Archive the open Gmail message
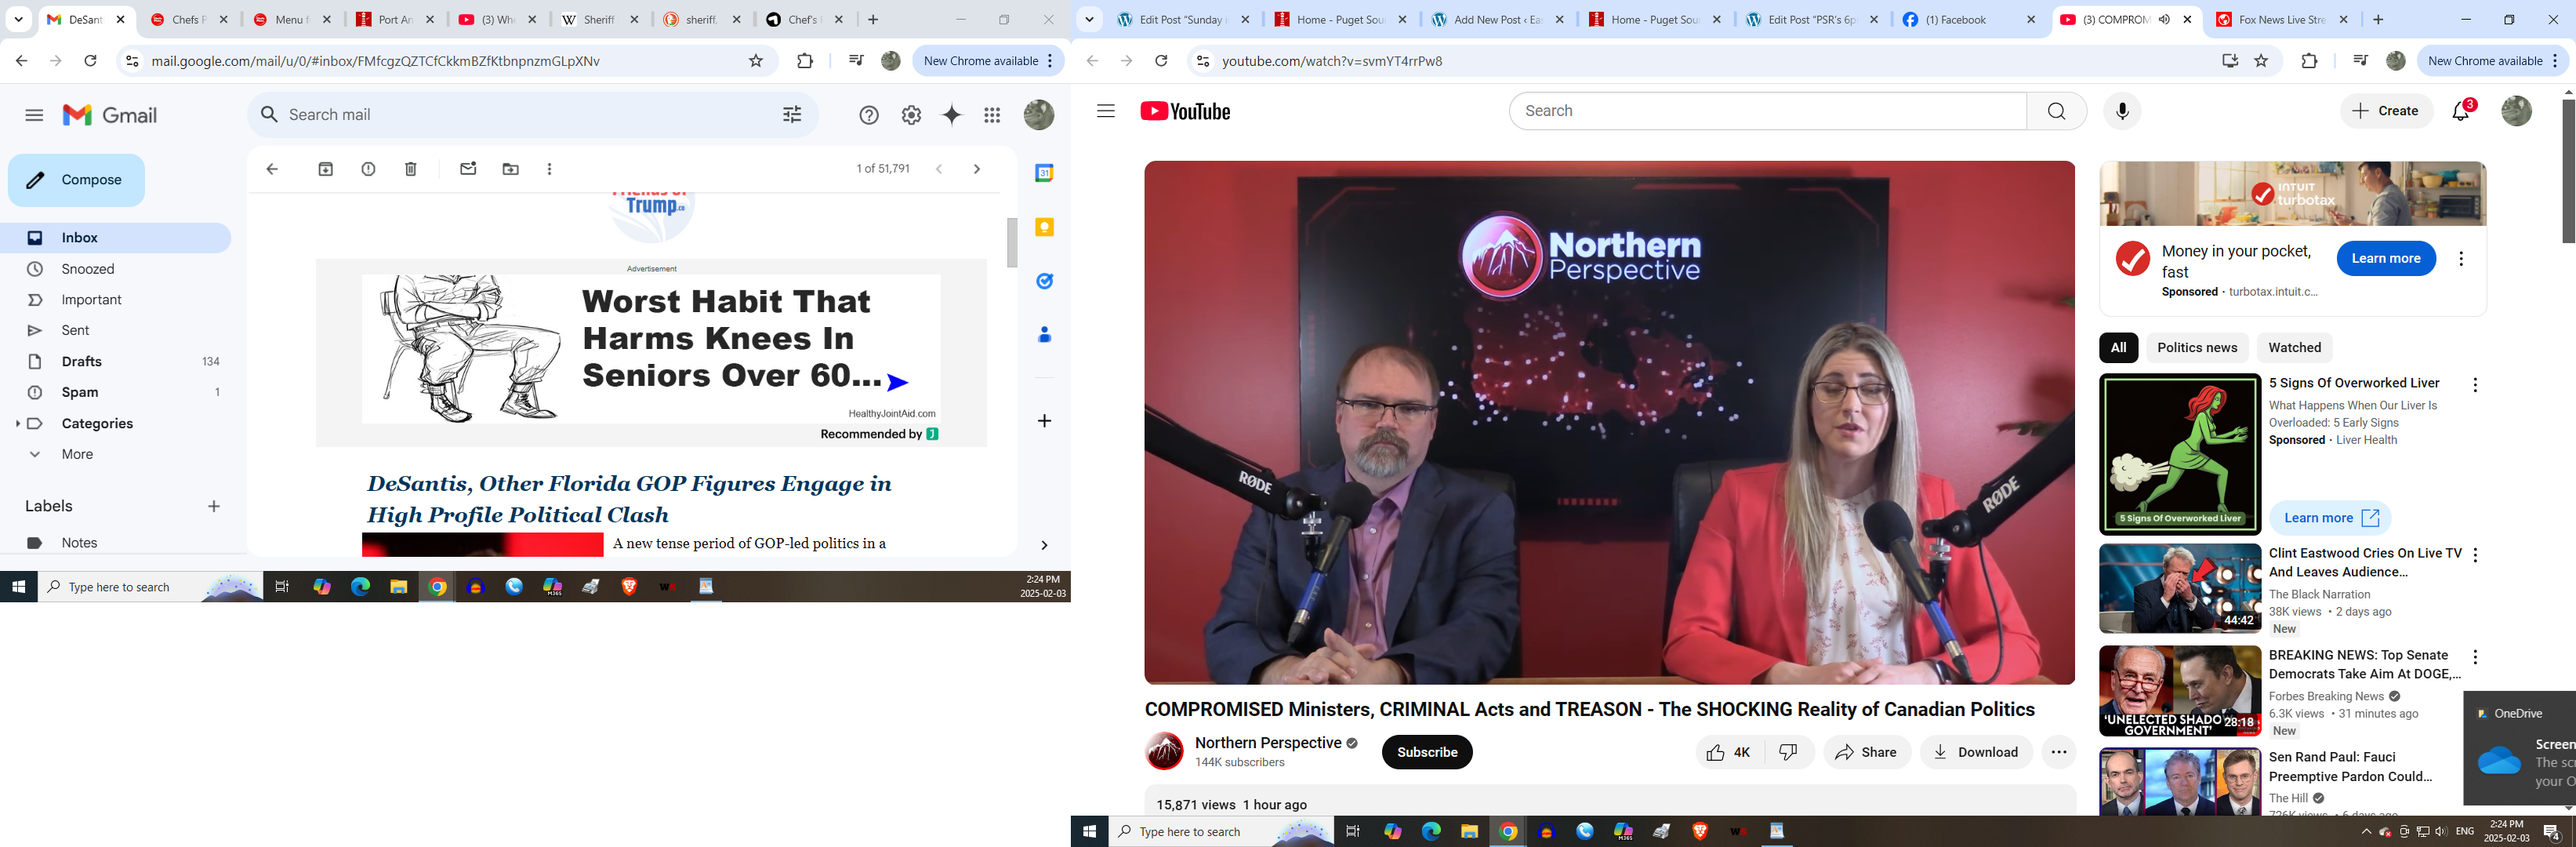The width and height of the screenshot is (2576, 847). 325,169
